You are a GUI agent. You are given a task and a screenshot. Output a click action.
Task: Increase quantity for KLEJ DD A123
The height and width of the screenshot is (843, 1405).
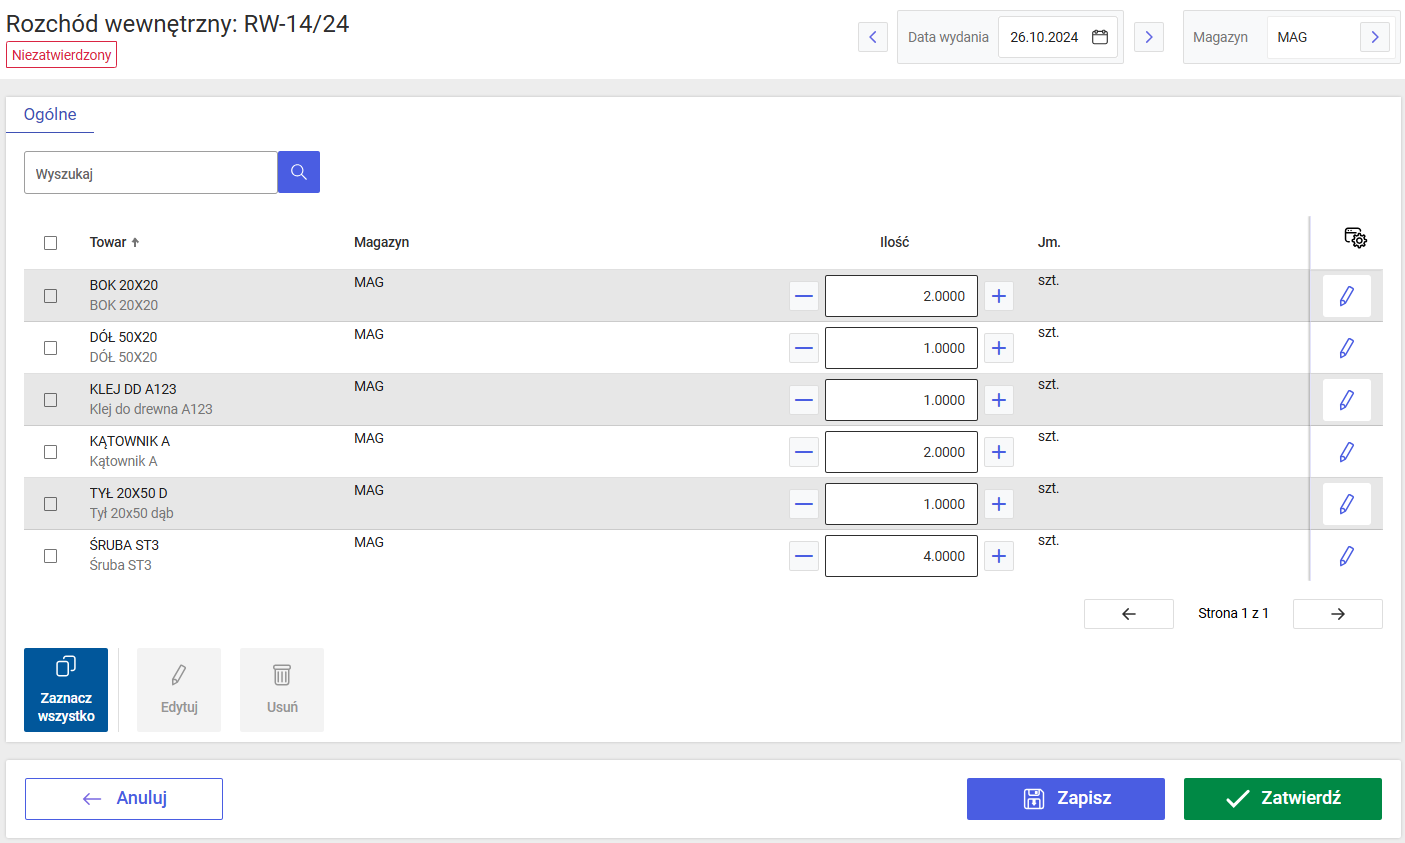(x=999, y=400)
